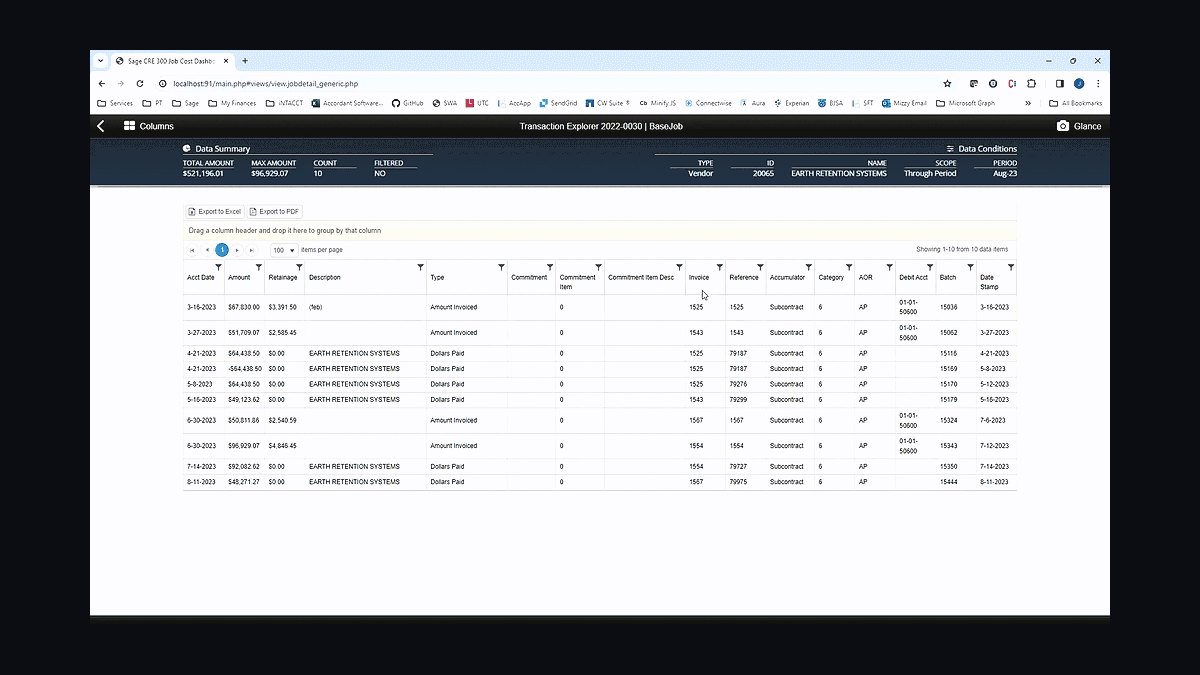Go to previous page of grid
The width and height of the screenshot is (1200, 675).
click(207, 250)
